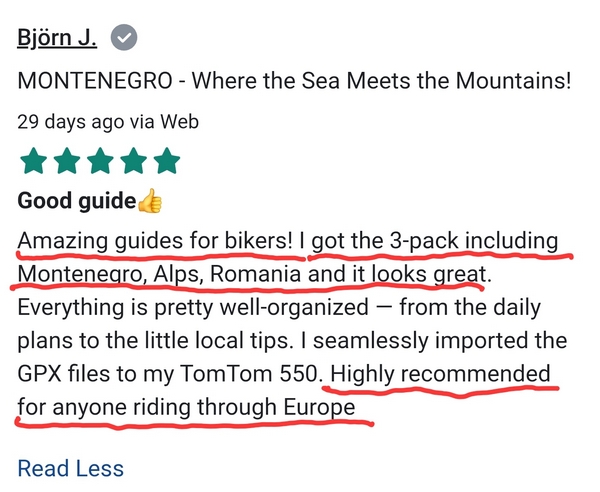Screen dimensions: 600x492
Task: Click 'for anyone riding through Europe' line
Action: point(186,407)
